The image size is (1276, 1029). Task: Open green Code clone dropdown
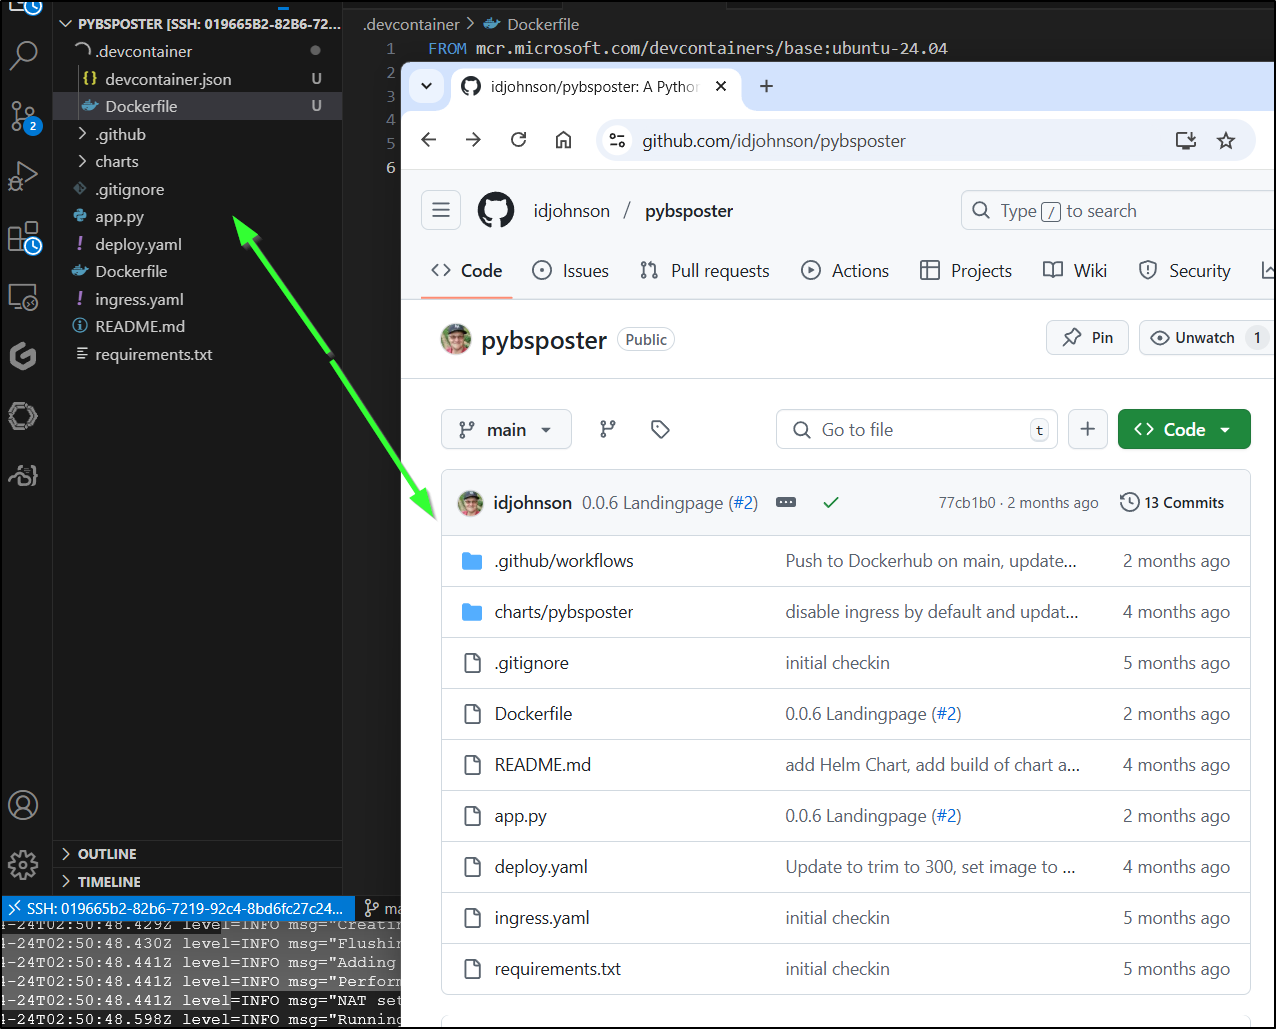tap(1184, 429)
